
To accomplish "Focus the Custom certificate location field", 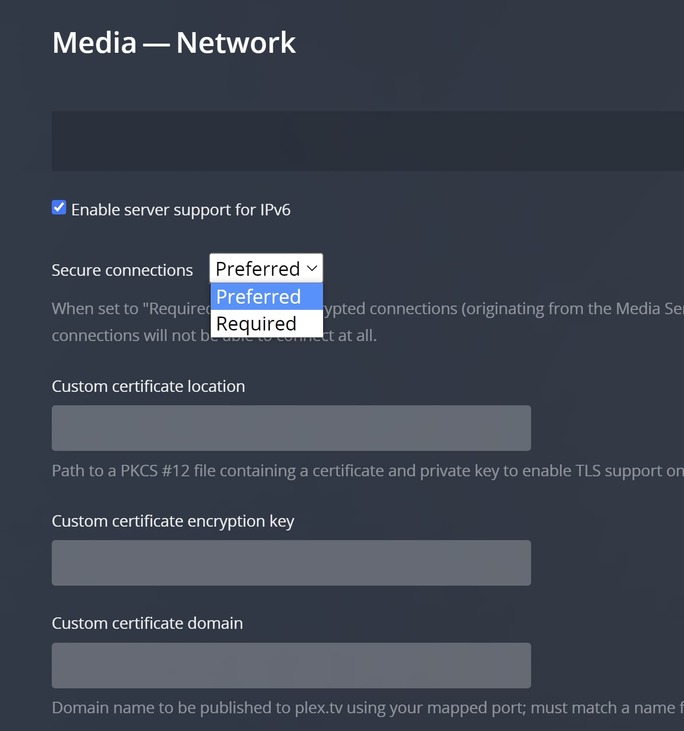I will click(x=291, y=428).
